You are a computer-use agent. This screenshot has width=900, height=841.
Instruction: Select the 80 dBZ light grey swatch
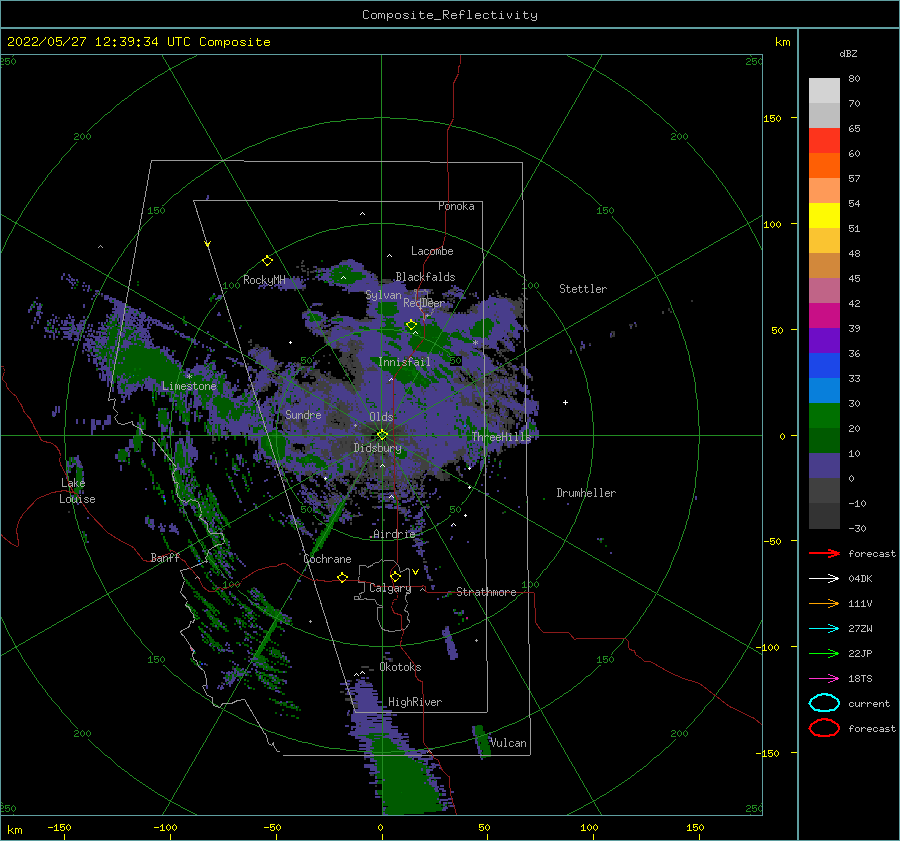[x=824, y=90]
